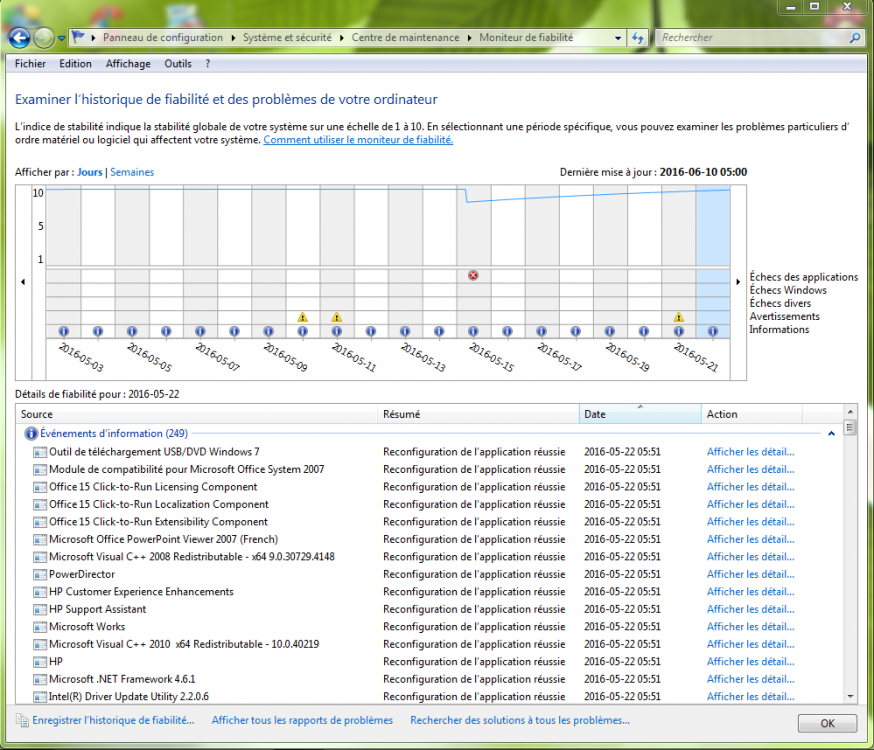The image size is (874, 750).
Task: Click the Résumé column header
Action: point(478,414)
